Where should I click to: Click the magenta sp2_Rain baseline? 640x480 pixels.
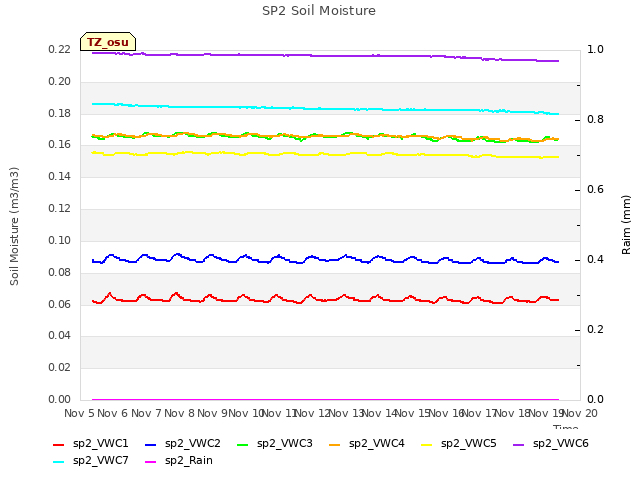point(325,400)
